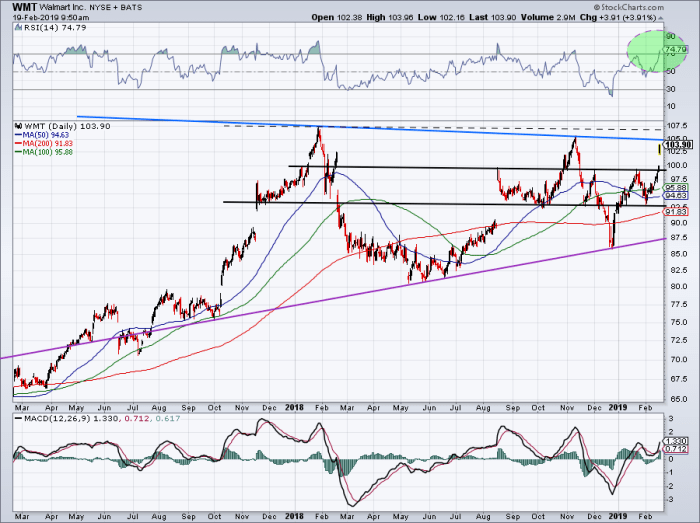Select the 'Walmart Inc. NYSE + BATS' title text
This screenshot has height=523, width=700.
(91, 7)
